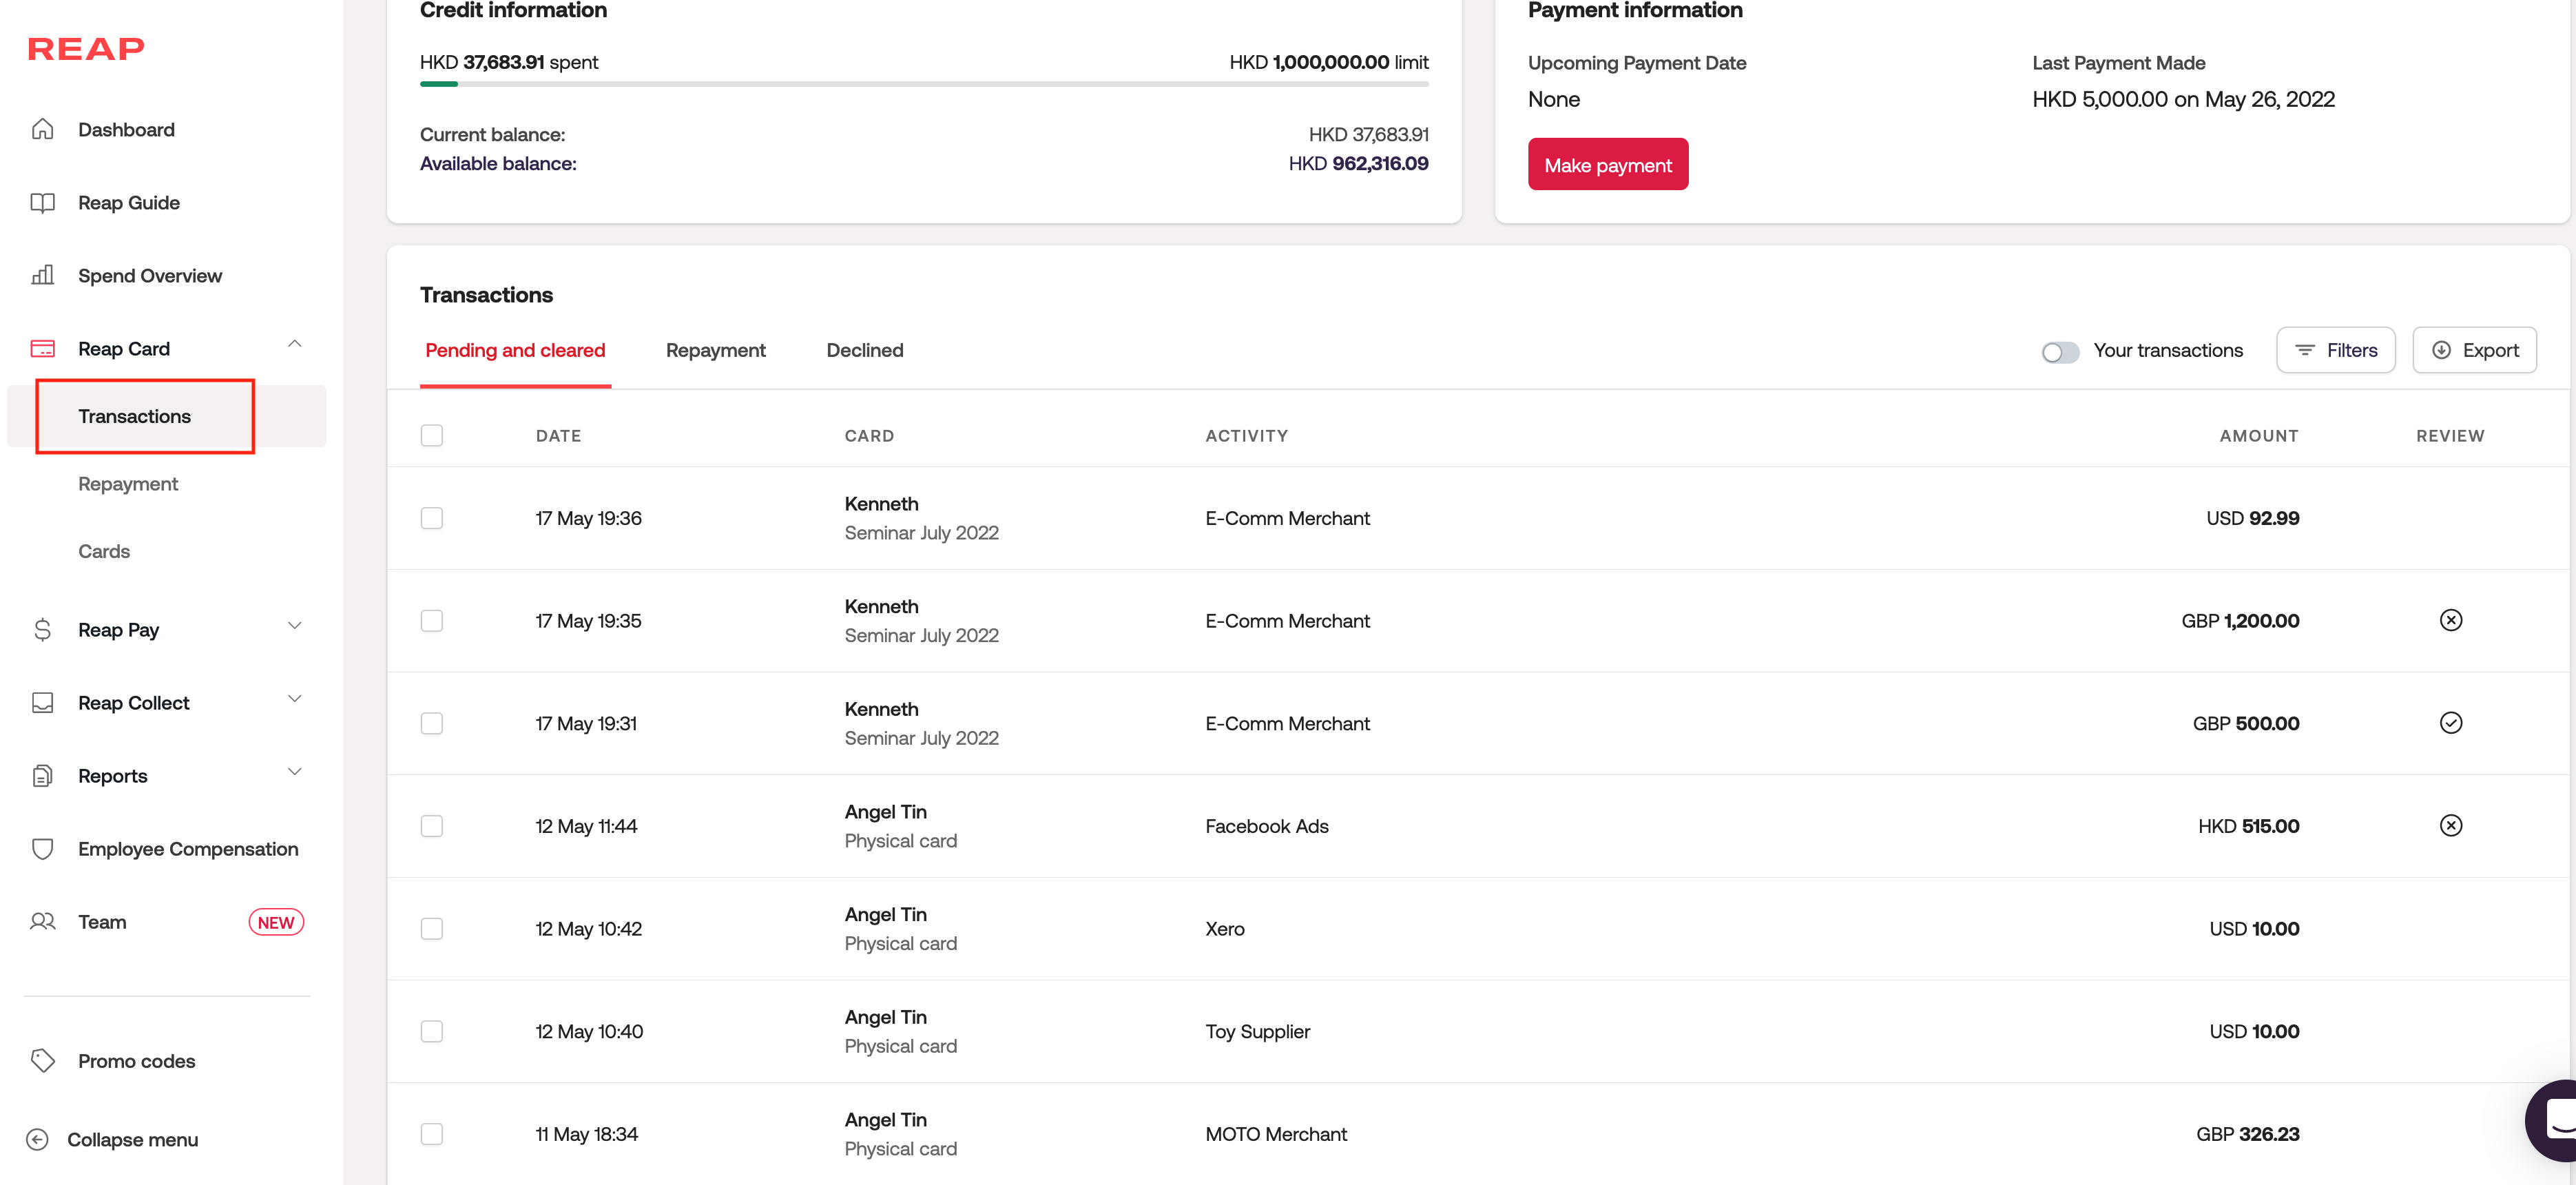Viewport: 2576px width, 1185px height.
Task: Click the Spend Overview chart icon
Action: [42, 275]
